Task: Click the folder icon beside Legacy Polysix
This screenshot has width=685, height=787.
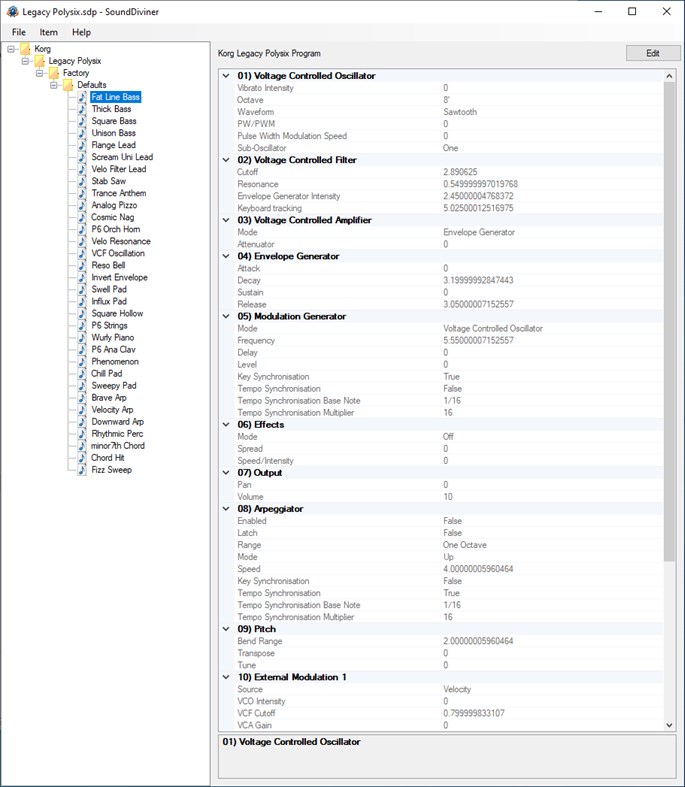Action: tap(40, 61)
